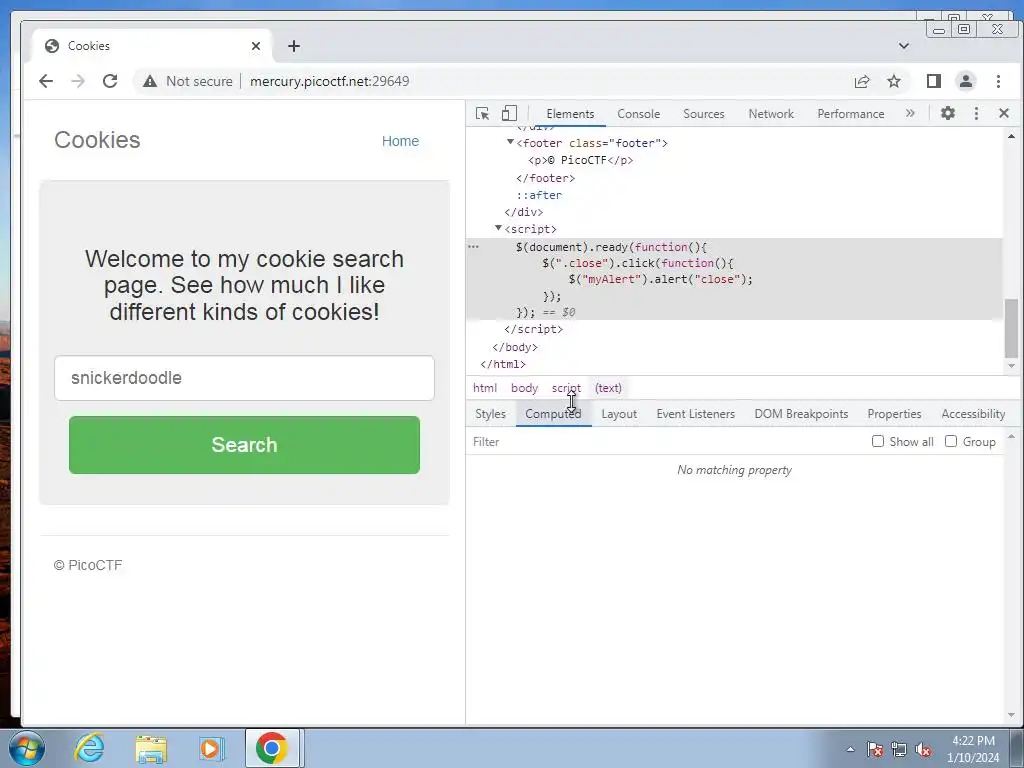Open Windows Explorer from taskbar
Image resolution: width=1024 pixels, height=768 pixels.
tap(151, 748)
